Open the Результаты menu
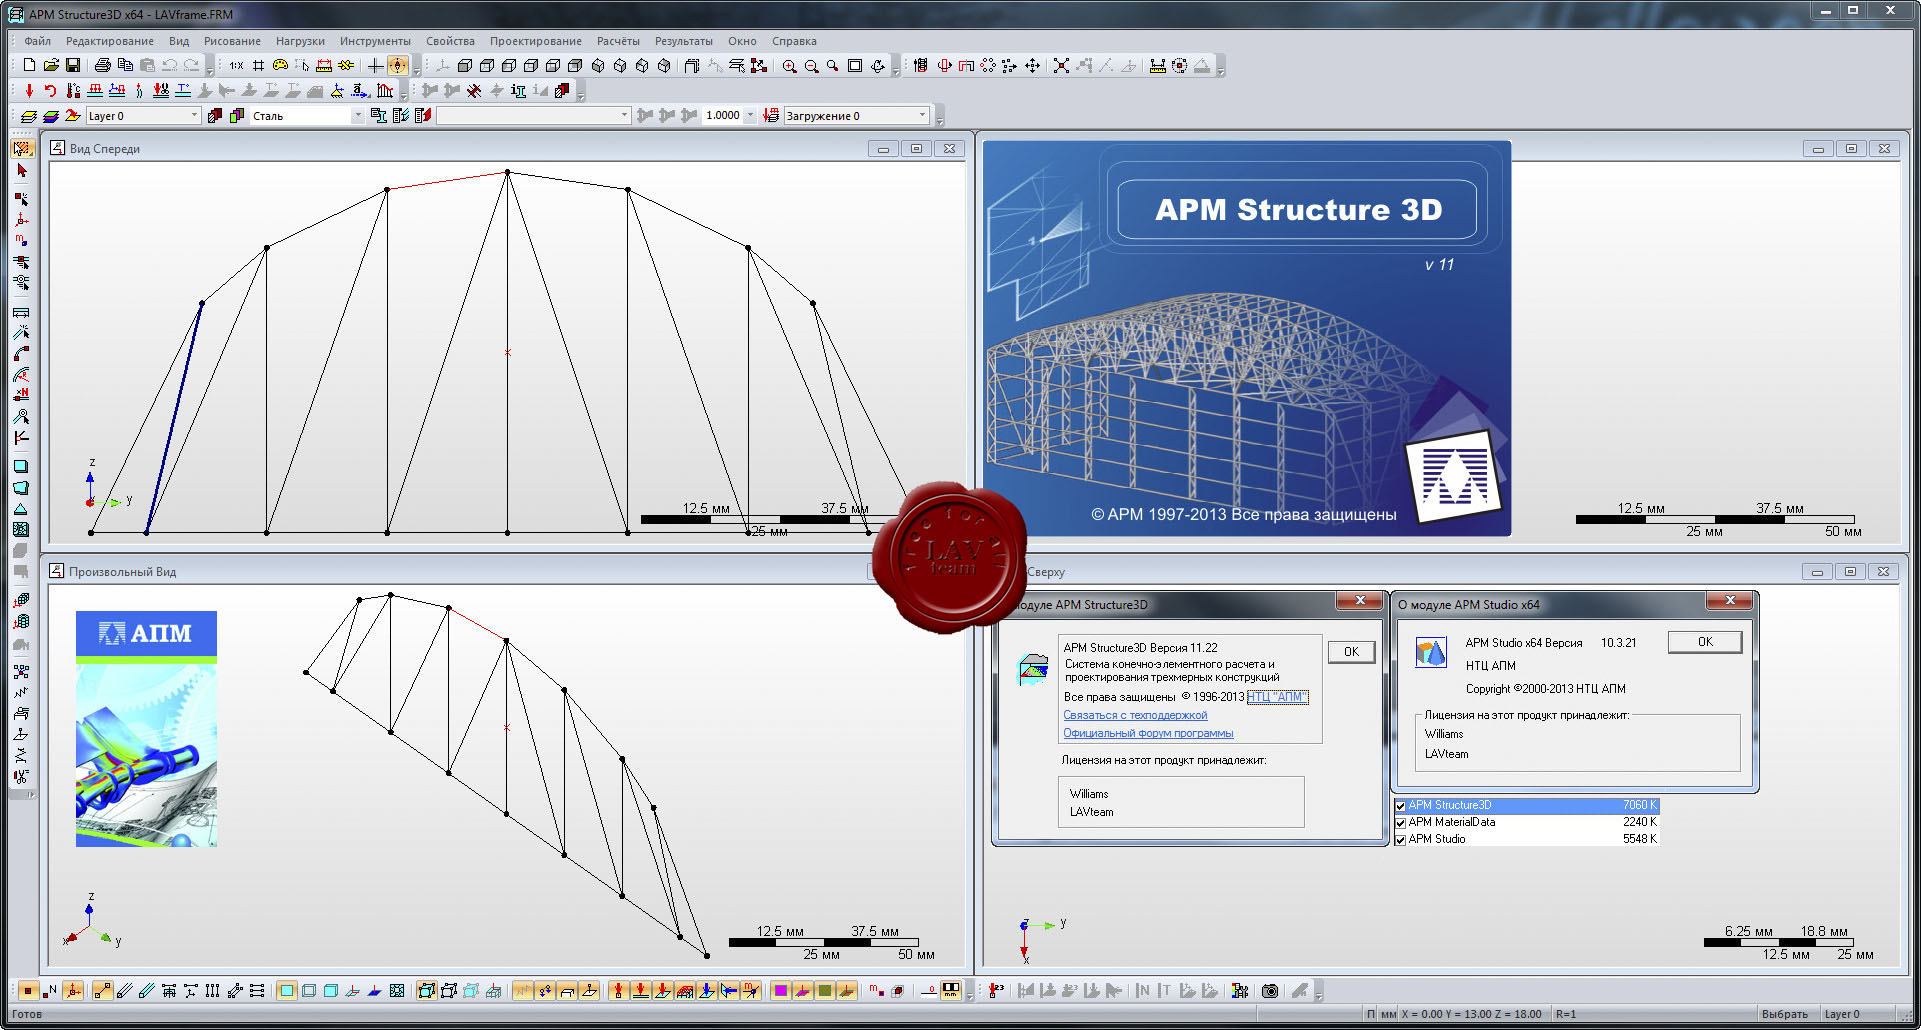Image resolution: width=1921 pixels, height=1030 pixels. (684, 41)
